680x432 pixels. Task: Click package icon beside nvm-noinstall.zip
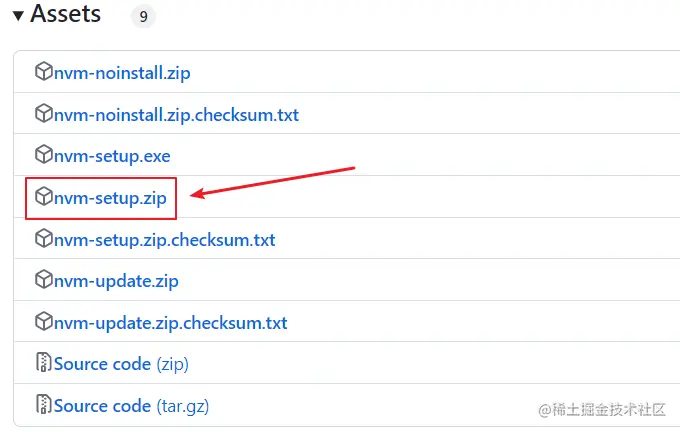pos(44,71)
